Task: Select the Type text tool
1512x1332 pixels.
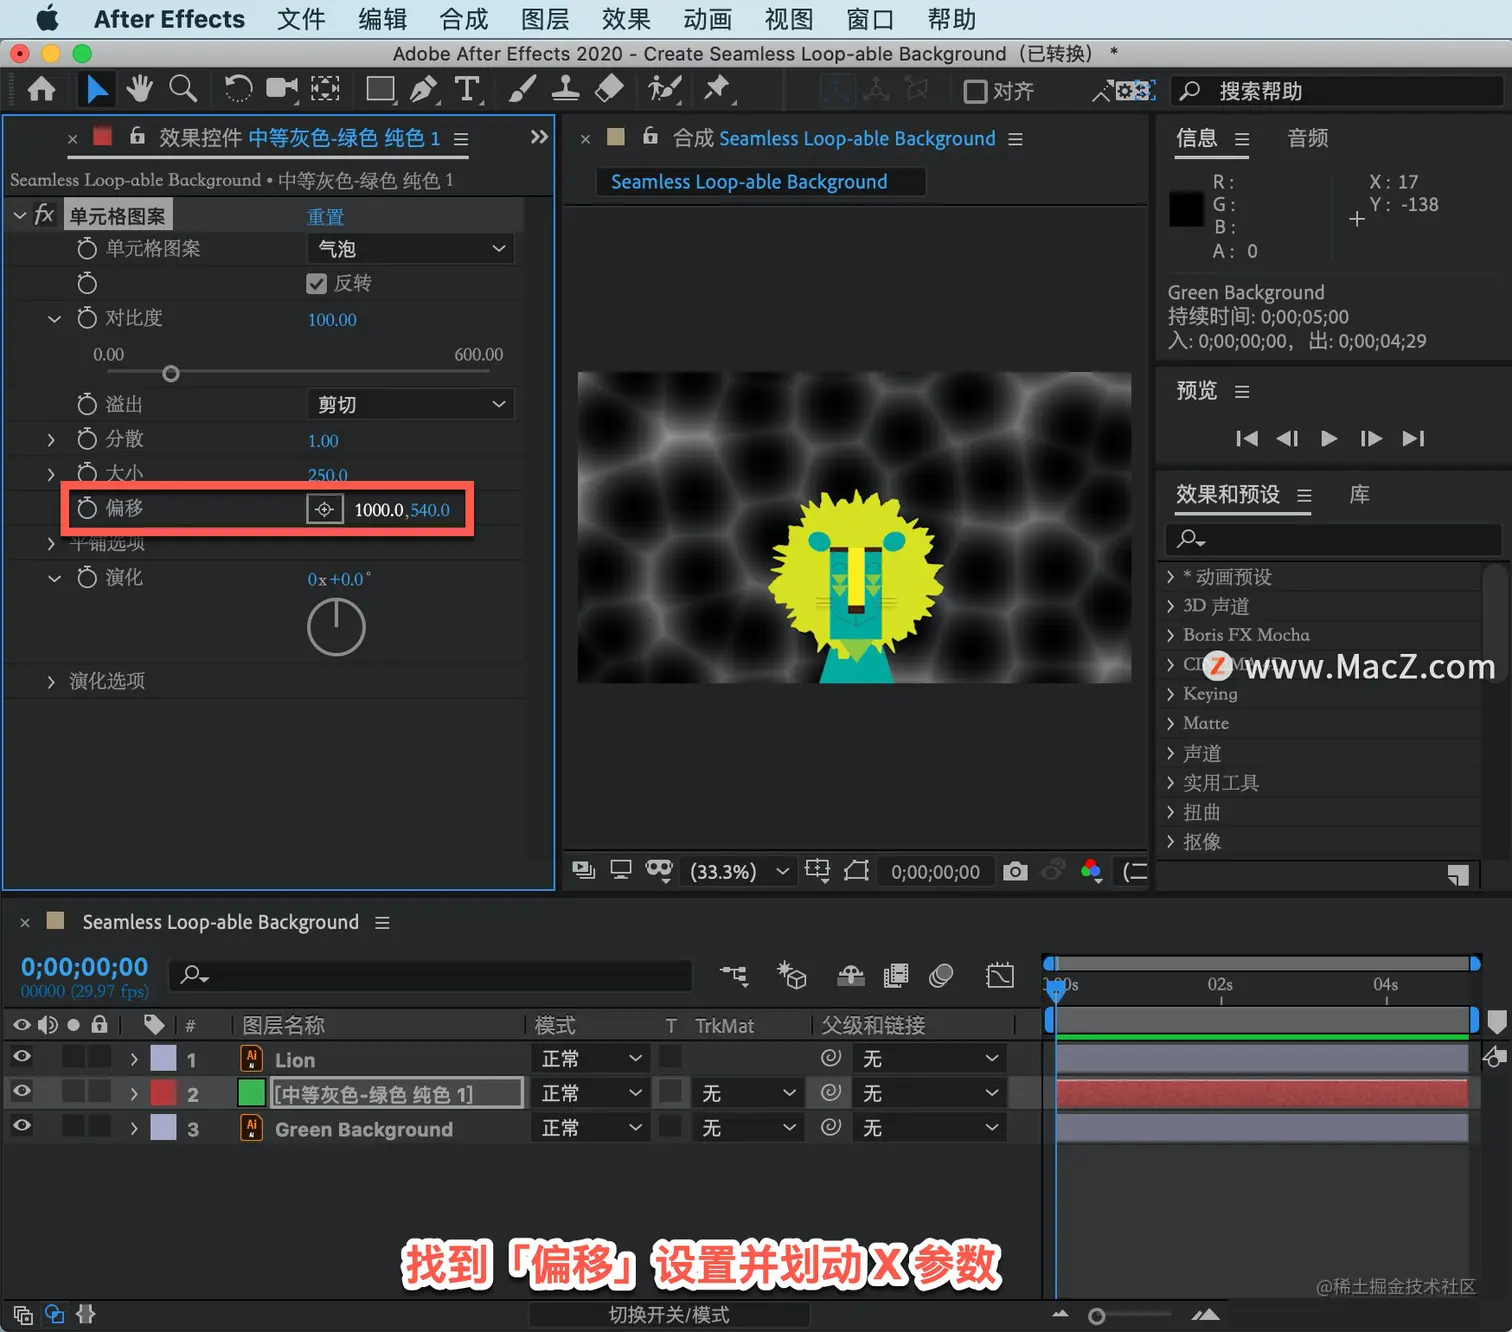Action: pyautogui.click(x=467, y=90)
